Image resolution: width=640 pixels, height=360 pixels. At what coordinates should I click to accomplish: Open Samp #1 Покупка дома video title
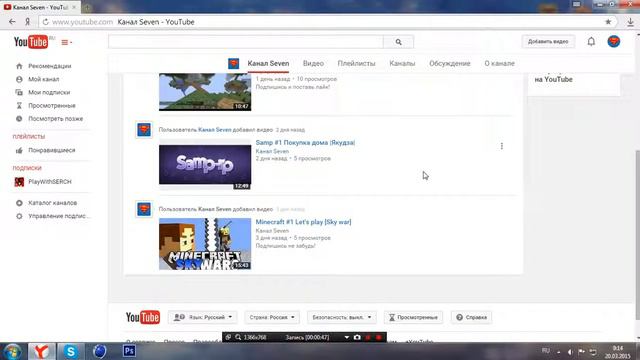305,142
